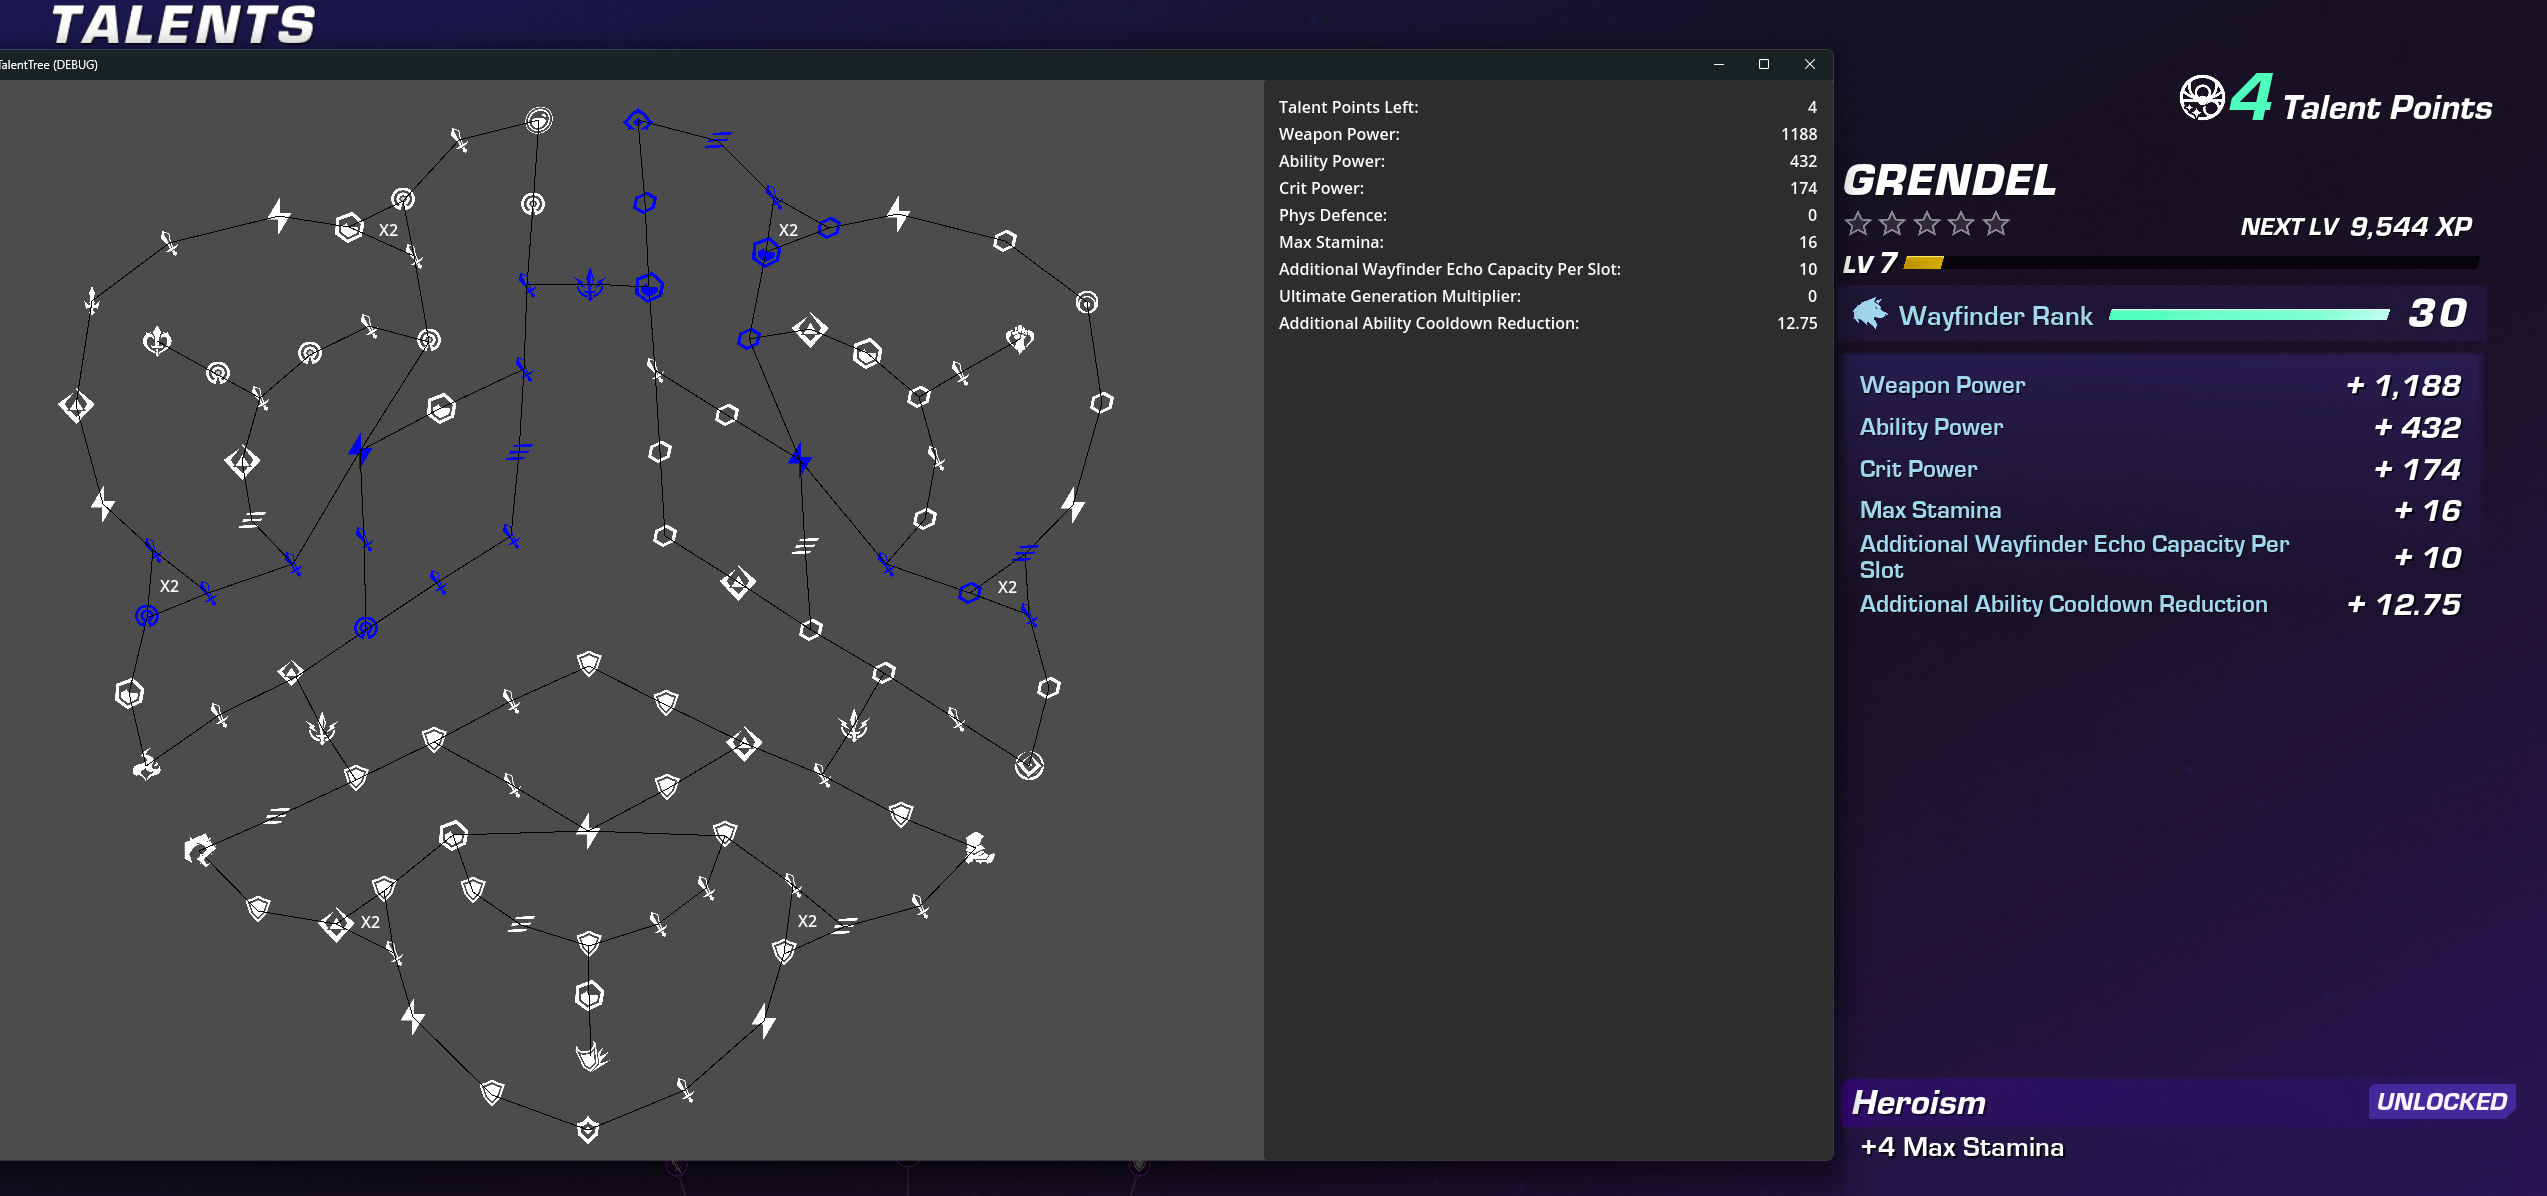Click the Weapon Power stat row
2547x1196 pixels.
pyautogui.click(x=2158, y=385)
